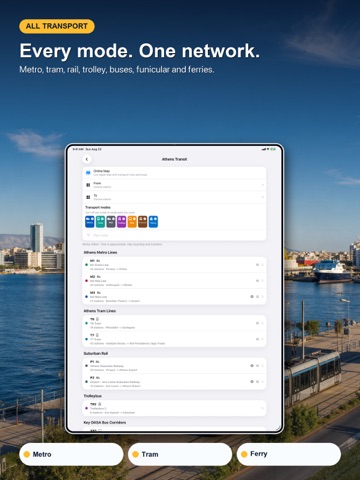Toggle the blue Metro transport mode

[x=90, y=222]
